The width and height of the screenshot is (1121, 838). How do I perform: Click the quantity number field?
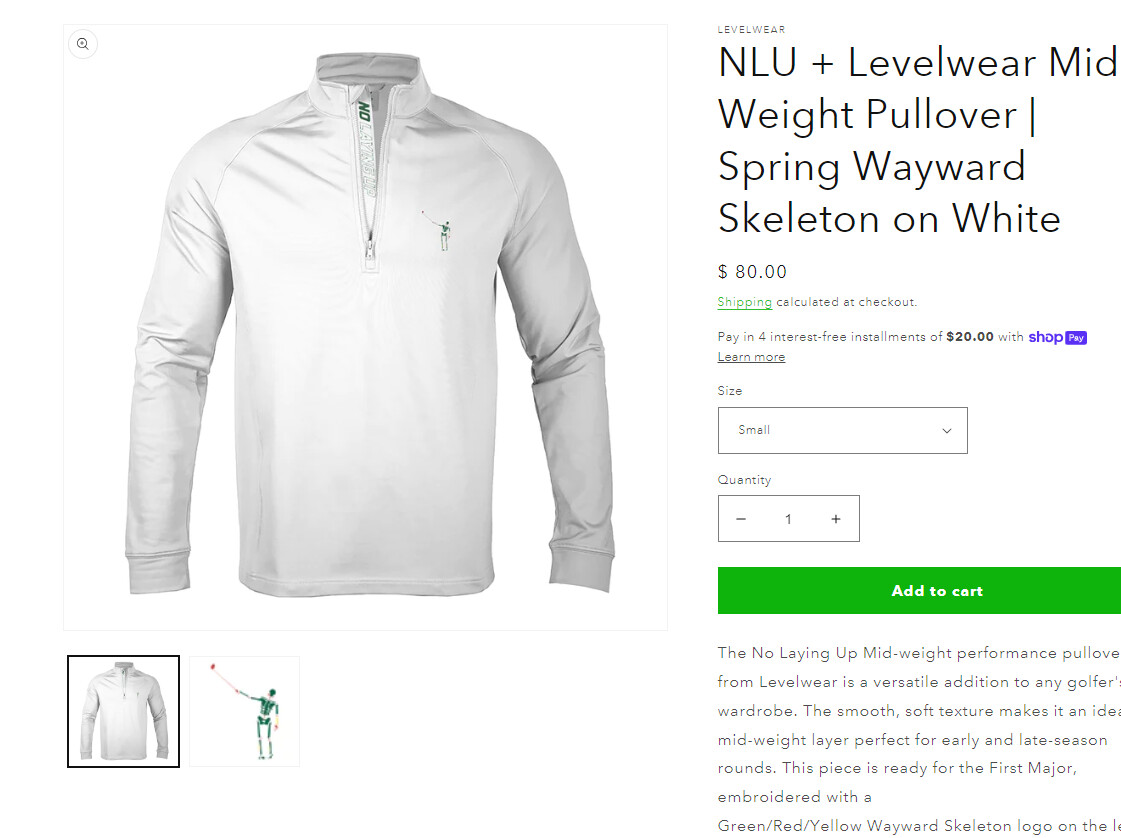click(788, 519)
